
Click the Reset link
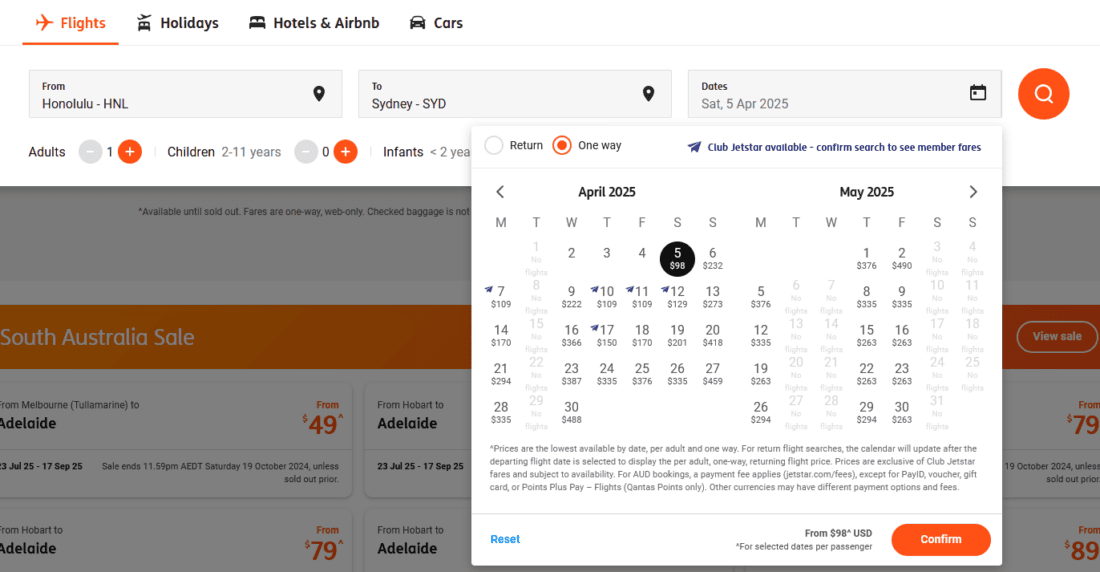[505, 539]
